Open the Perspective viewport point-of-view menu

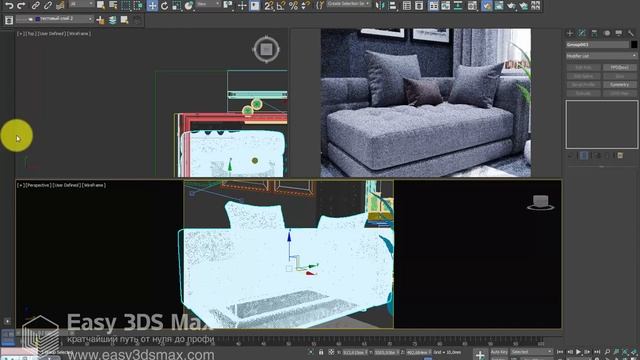38,185
